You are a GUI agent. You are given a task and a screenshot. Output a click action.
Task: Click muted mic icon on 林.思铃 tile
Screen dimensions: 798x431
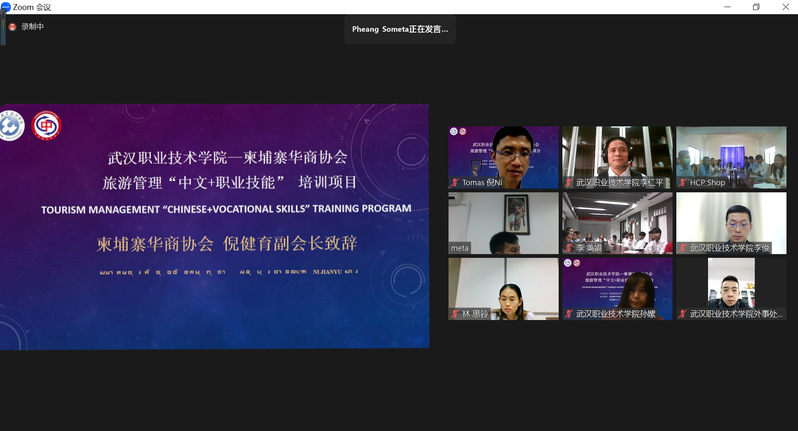[x=456, y=314]
